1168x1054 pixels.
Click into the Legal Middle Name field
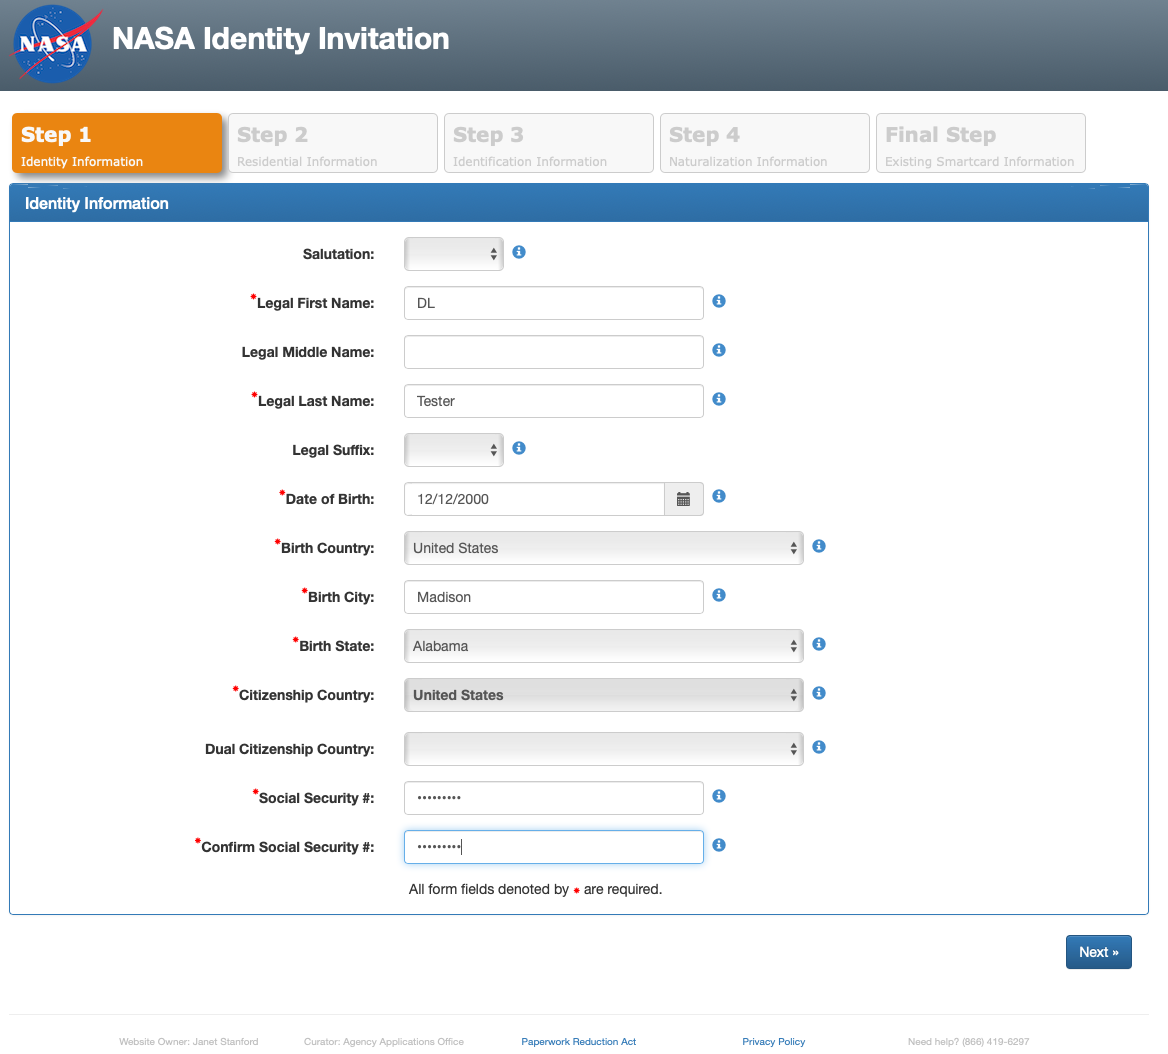click(x=554, y=352)
